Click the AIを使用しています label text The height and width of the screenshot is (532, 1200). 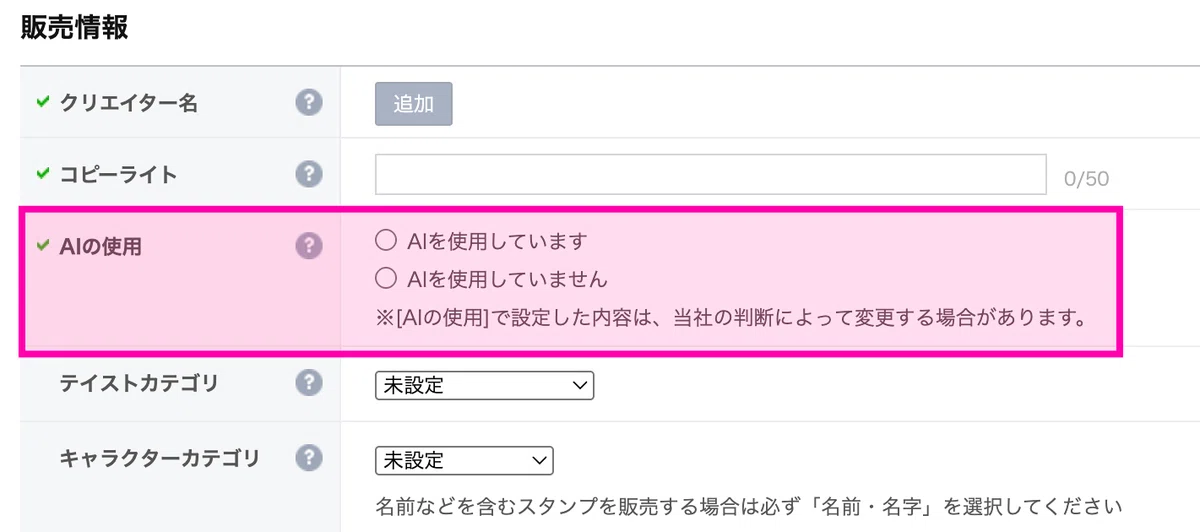coord(497,241)
